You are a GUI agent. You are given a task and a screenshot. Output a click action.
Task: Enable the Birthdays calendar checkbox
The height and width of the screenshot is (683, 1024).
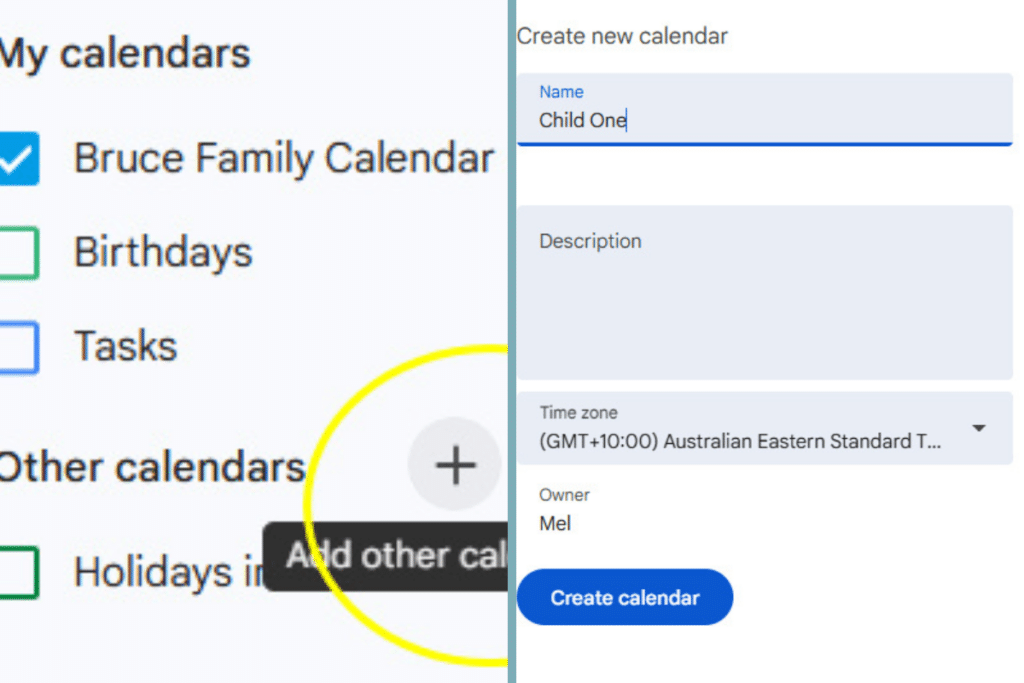click(20, 252)
